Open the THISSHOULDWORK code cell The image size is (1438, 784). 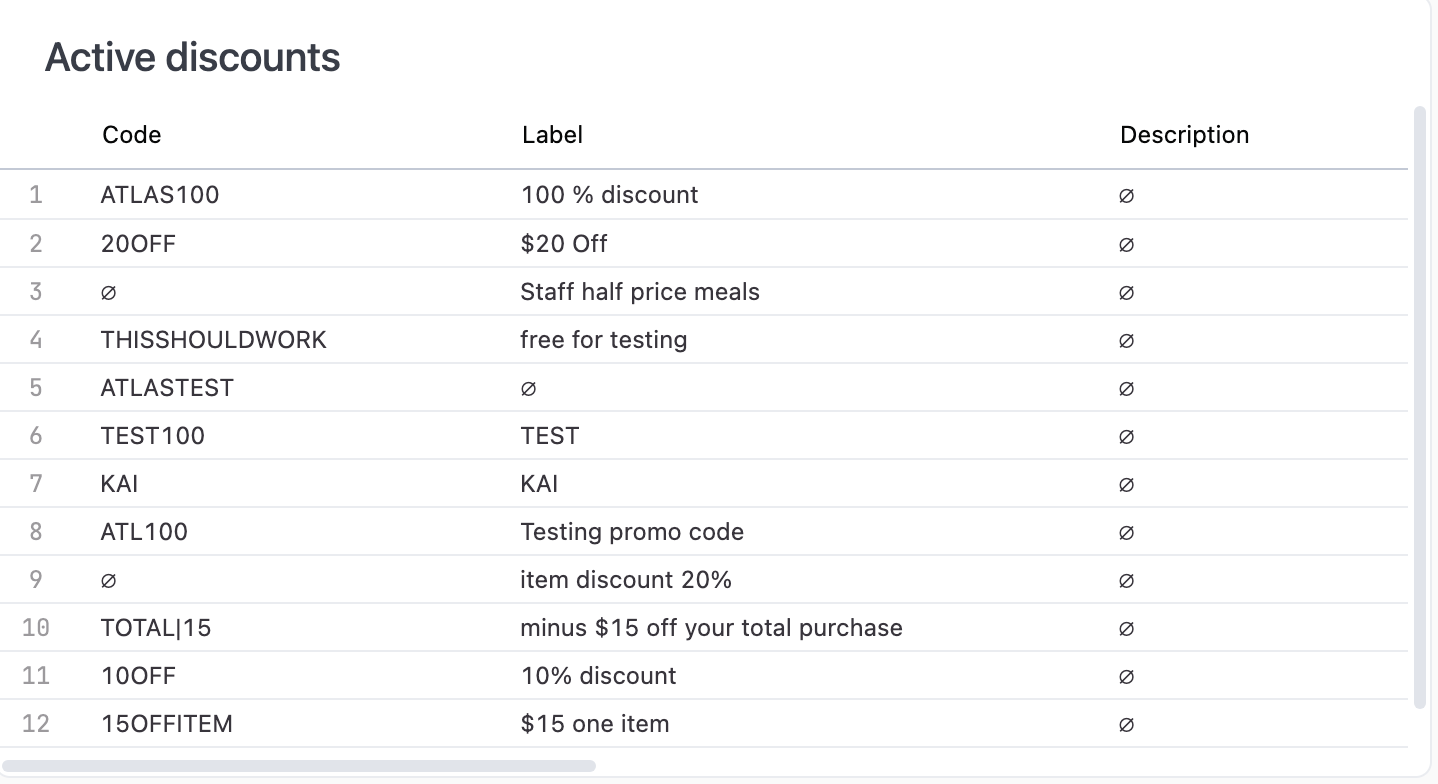coord(213,340)
